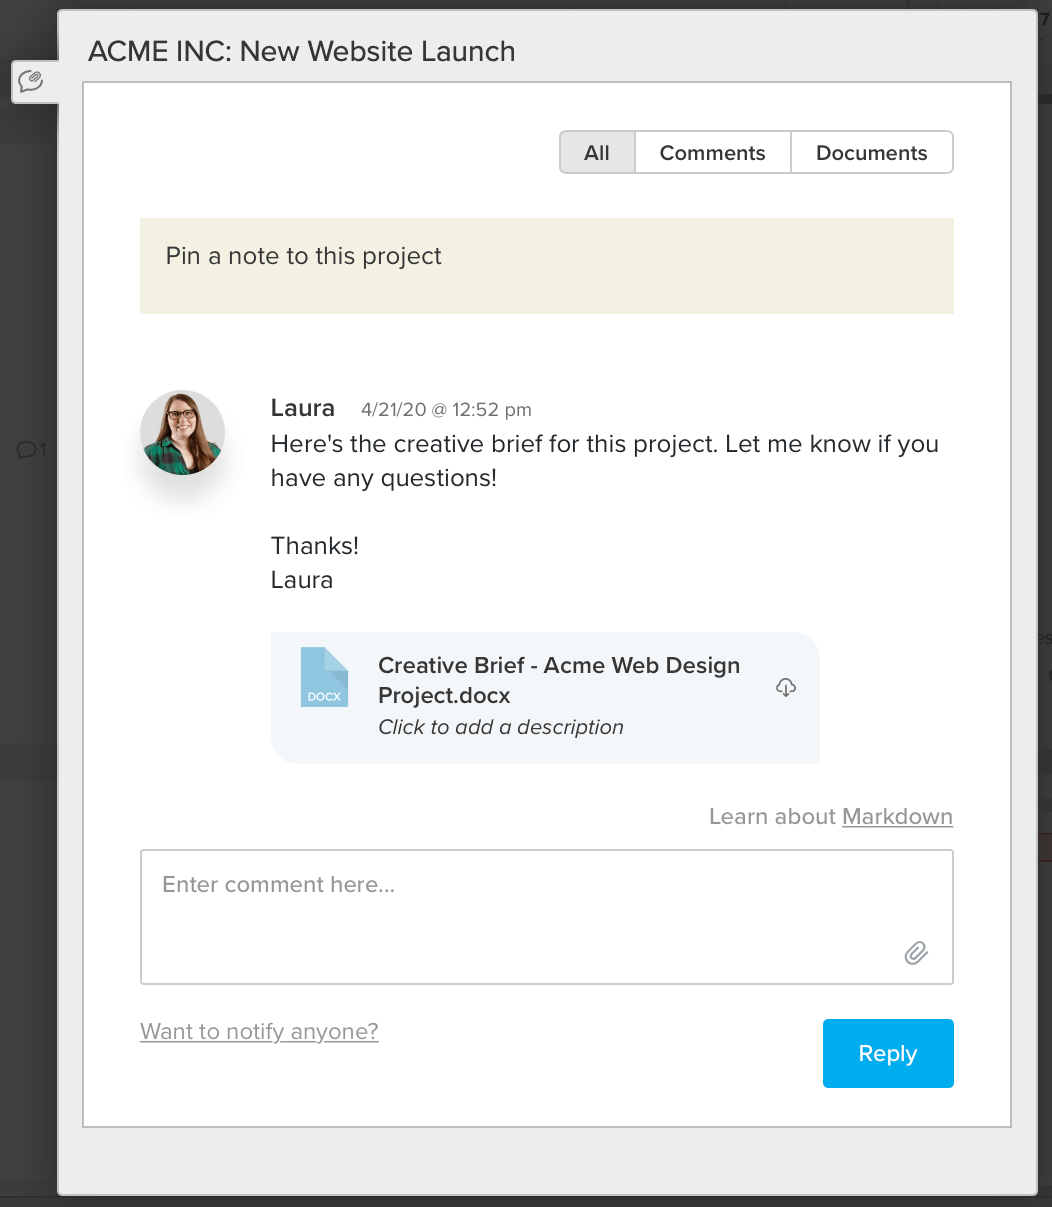Image resolution: width=1052 pixels, height=1207 pixels.
Task: Click Want to notify anyone?
Action: (259, 1031)
